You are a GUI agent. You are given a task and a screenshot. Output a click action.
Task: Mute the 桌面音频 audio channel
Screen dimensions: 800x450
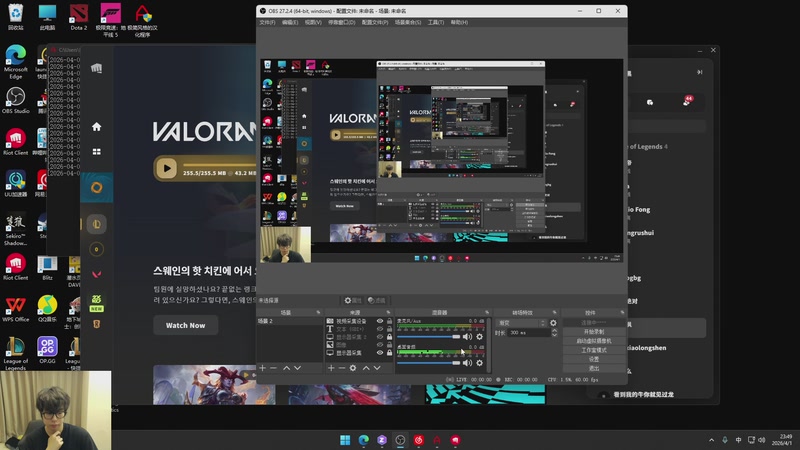467,363
